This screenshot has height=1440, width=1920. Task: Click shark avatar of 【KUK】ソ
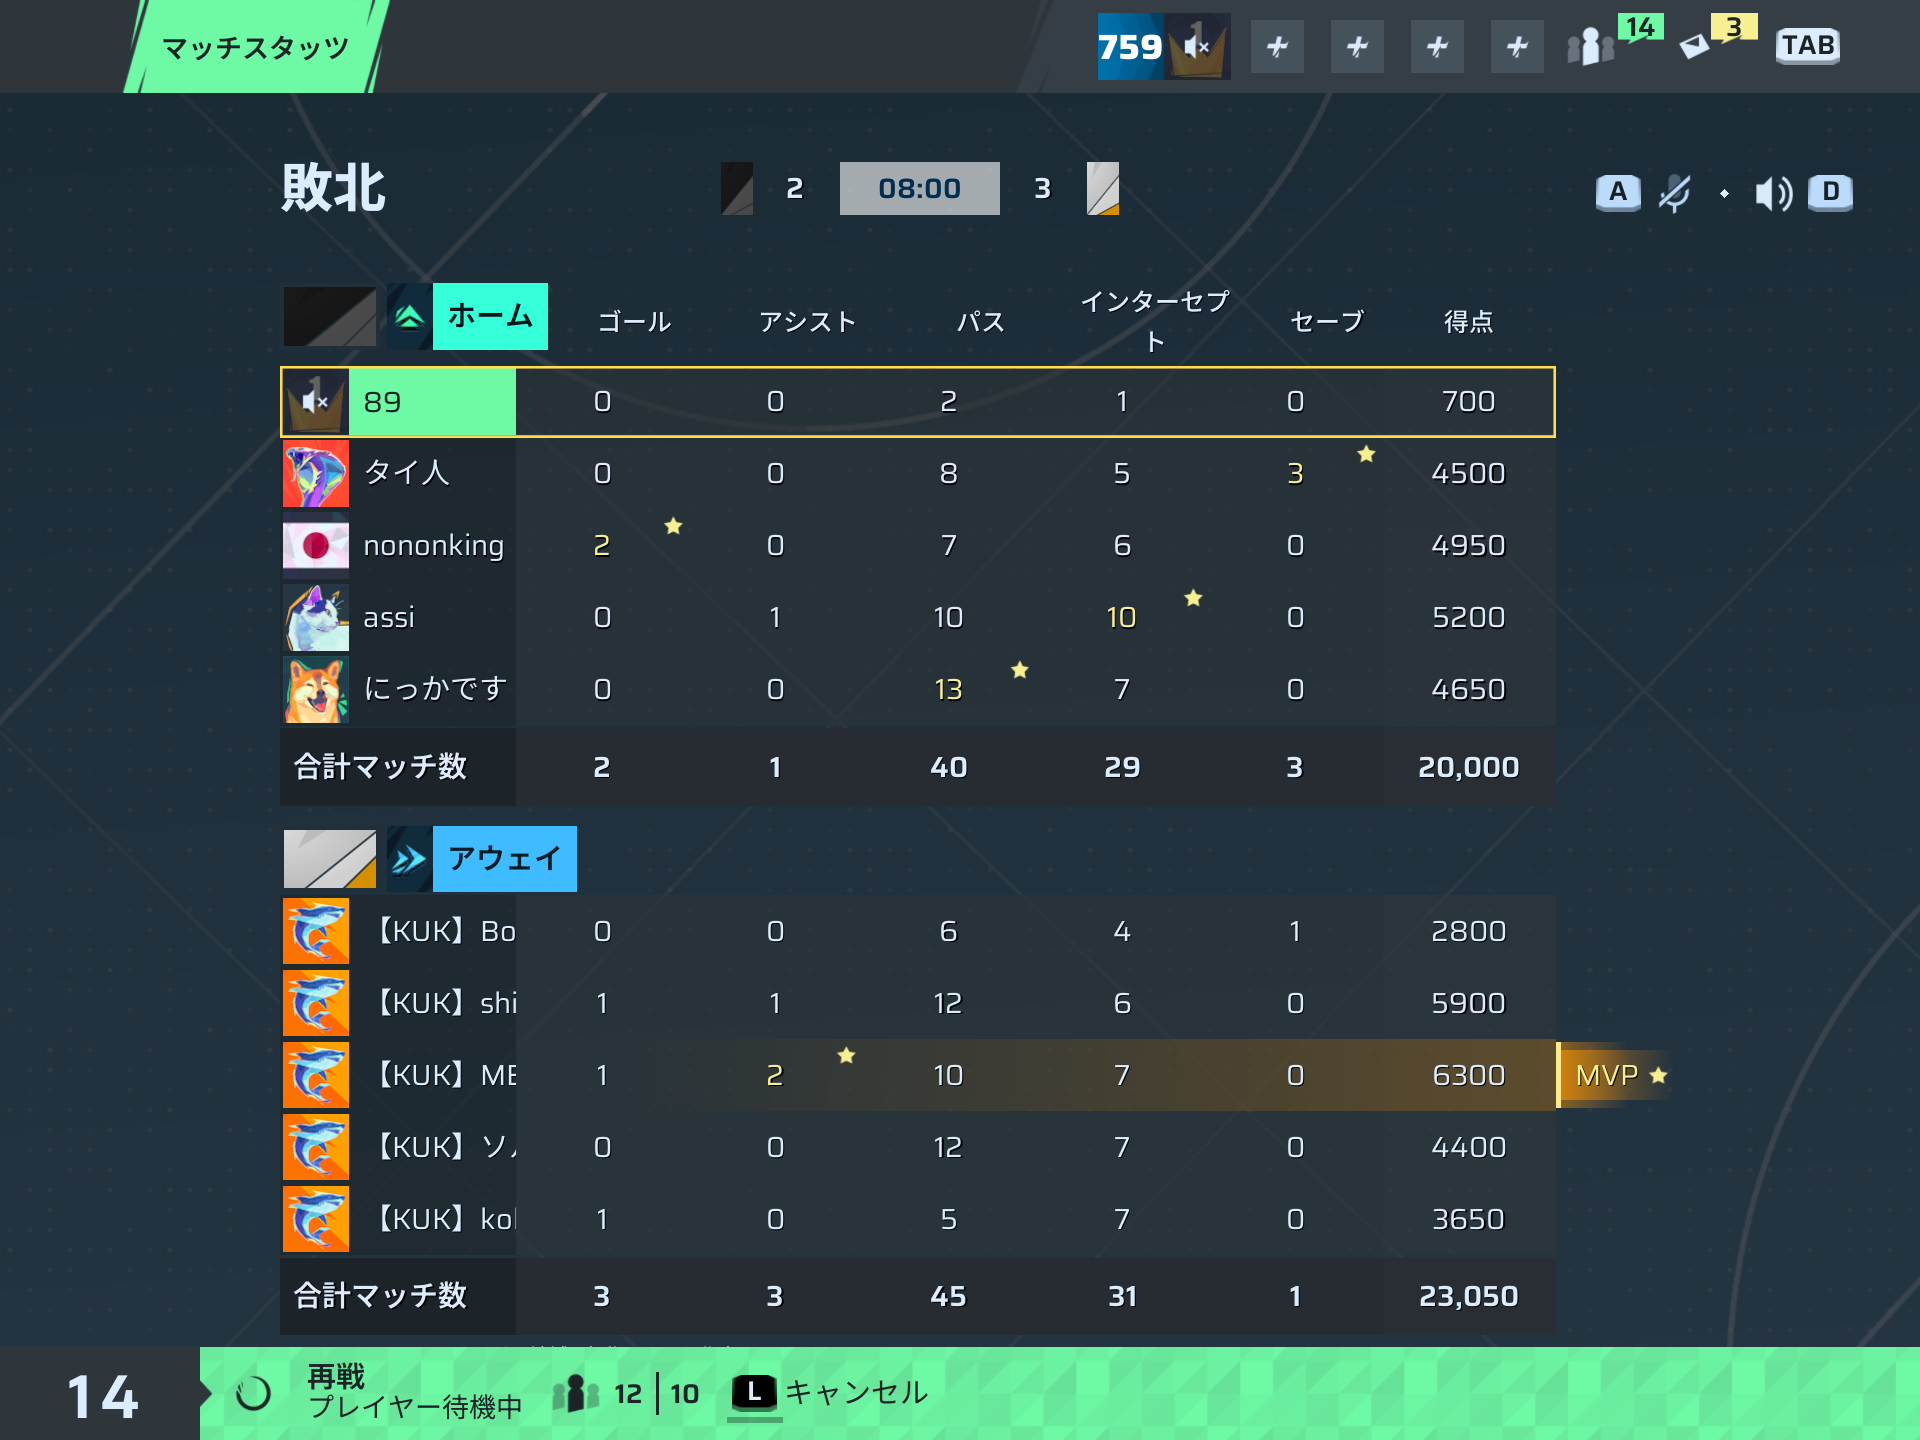click(316, 1147)
